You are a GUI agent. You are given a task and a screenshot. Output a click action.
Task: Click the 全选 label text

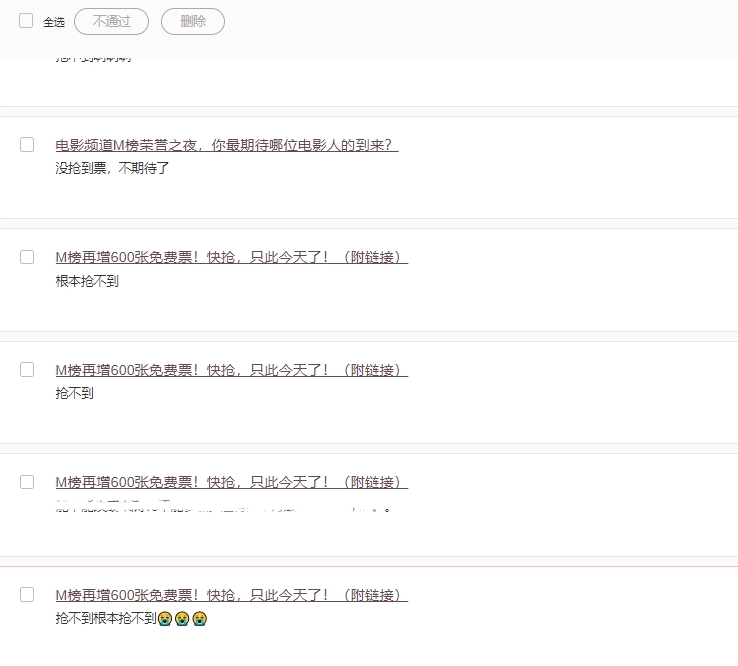(x=54, y=22)
